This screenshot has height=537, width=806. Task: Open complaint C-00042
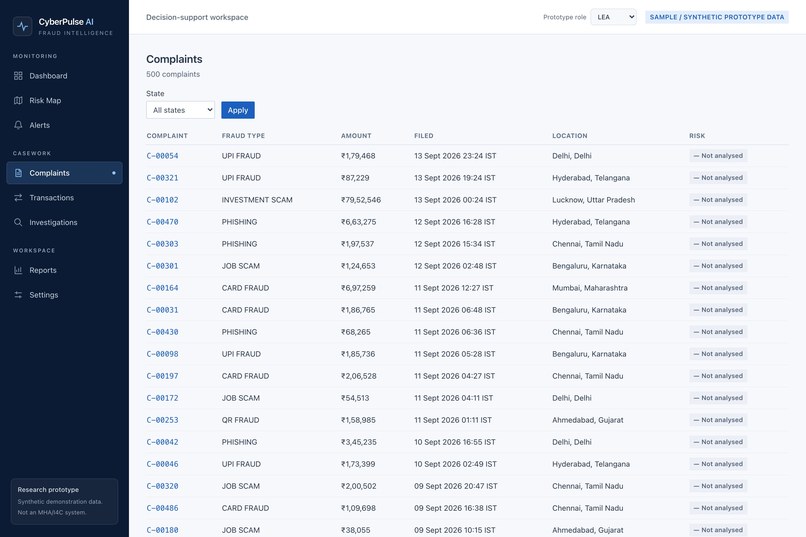click(162, 442)
